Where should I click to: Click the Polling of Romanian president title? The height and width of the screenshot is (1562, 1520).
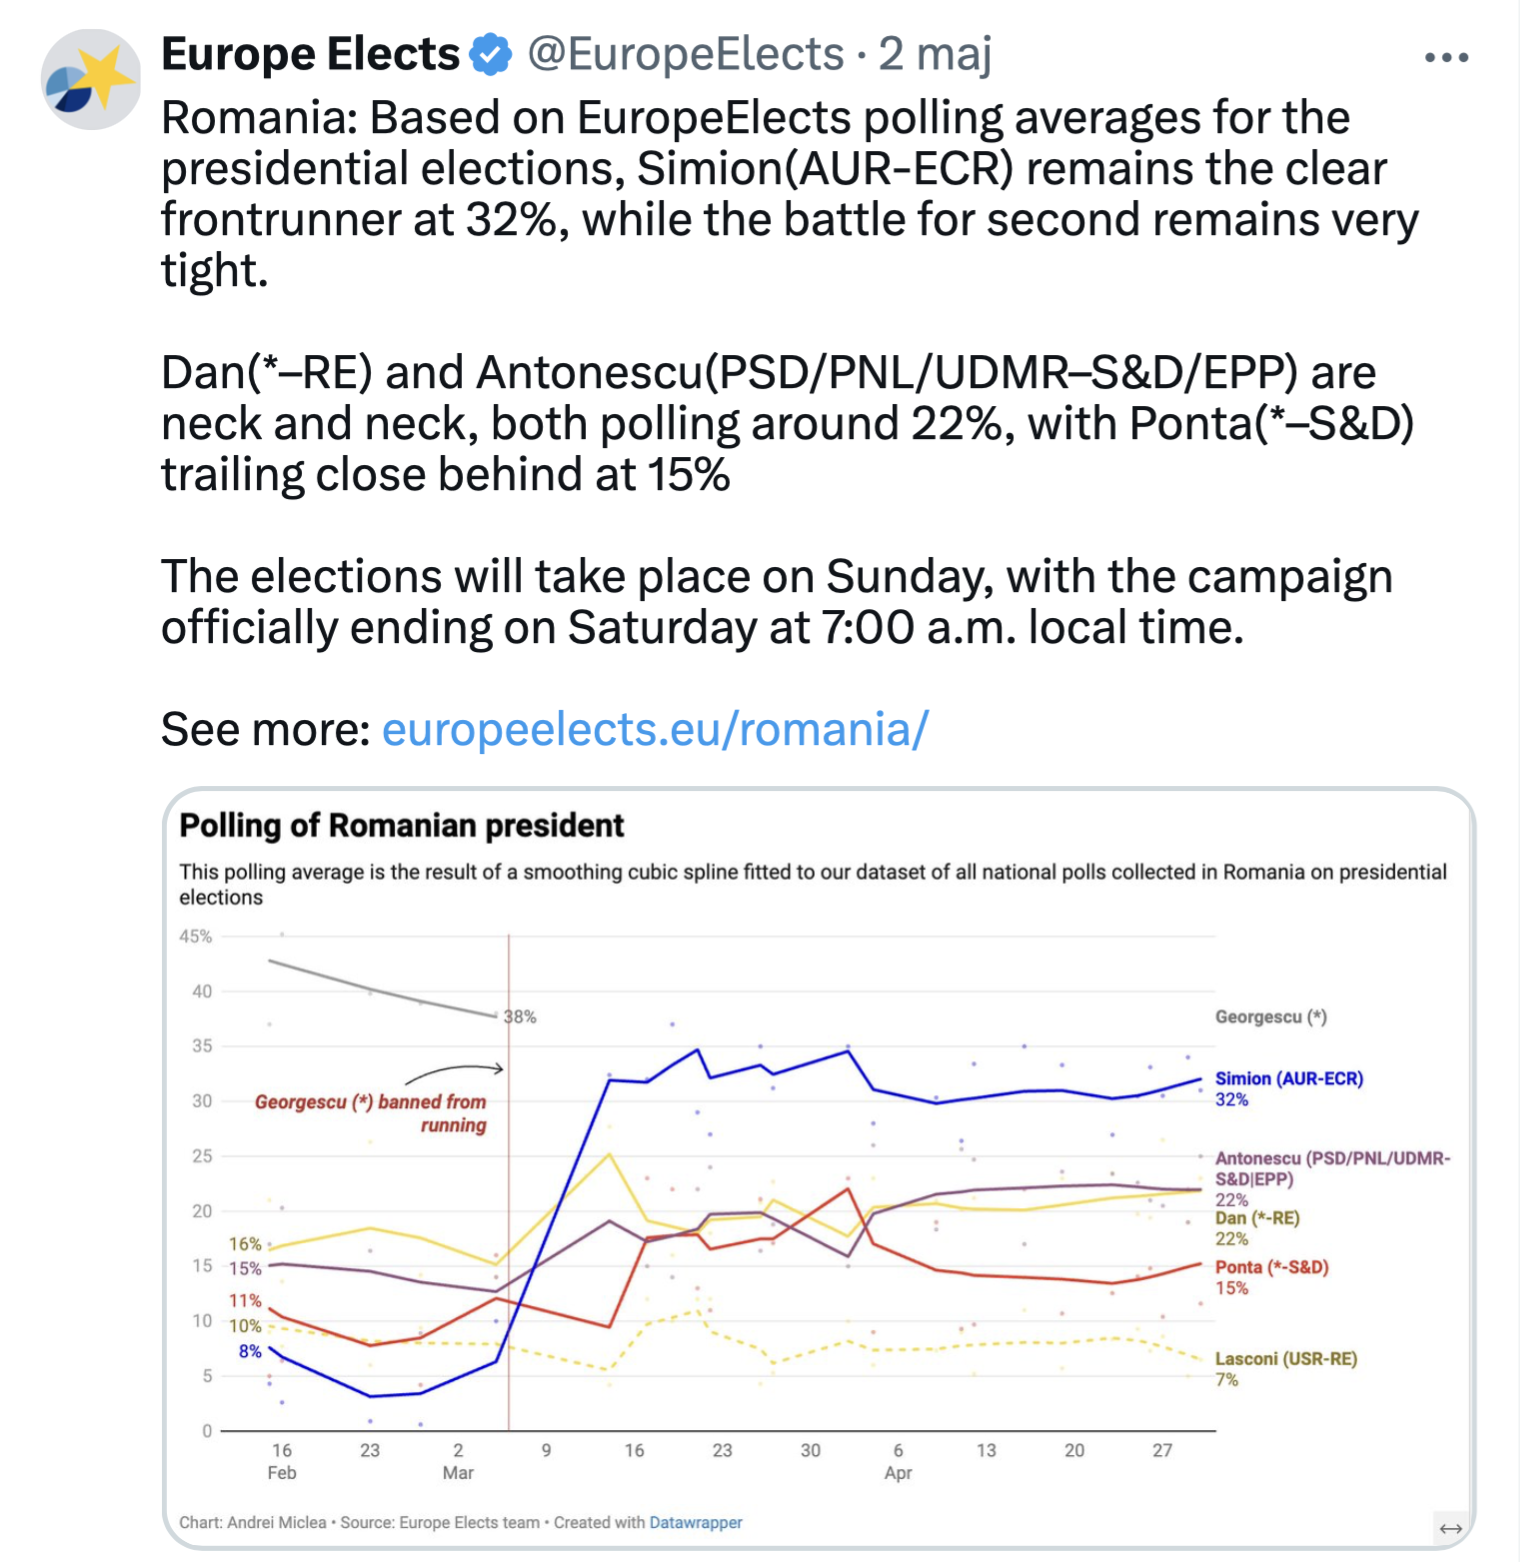point(401,825)
